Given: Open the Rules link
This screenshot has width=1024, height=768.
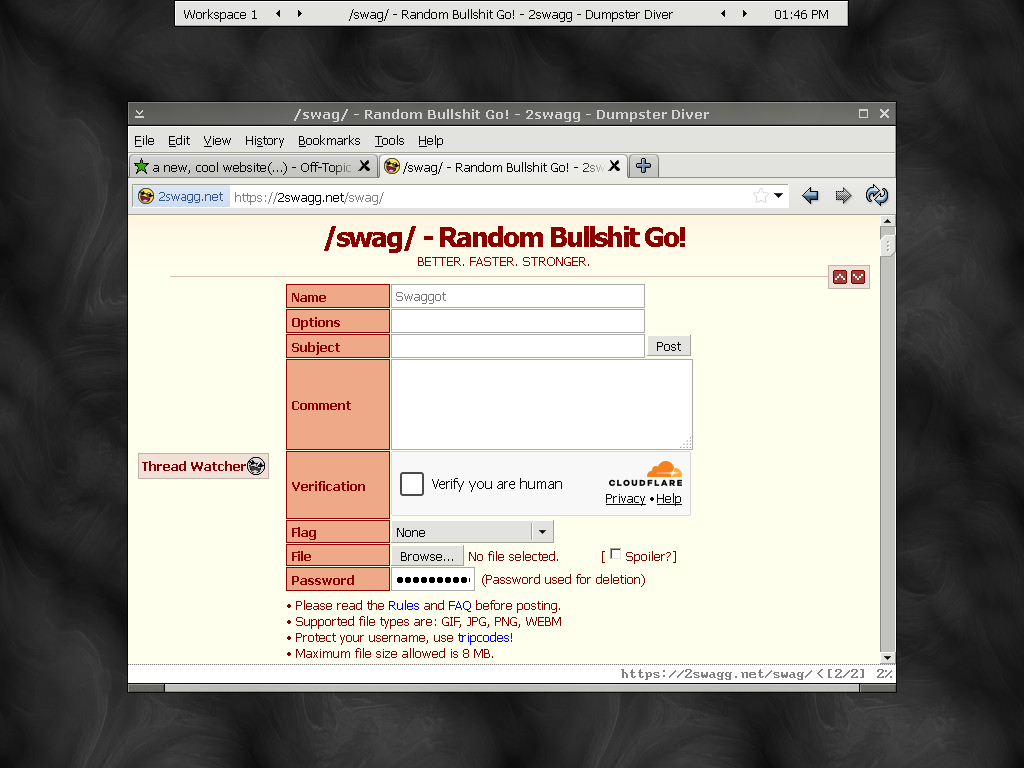Looking at the screenshot, I should pos(404,605).
